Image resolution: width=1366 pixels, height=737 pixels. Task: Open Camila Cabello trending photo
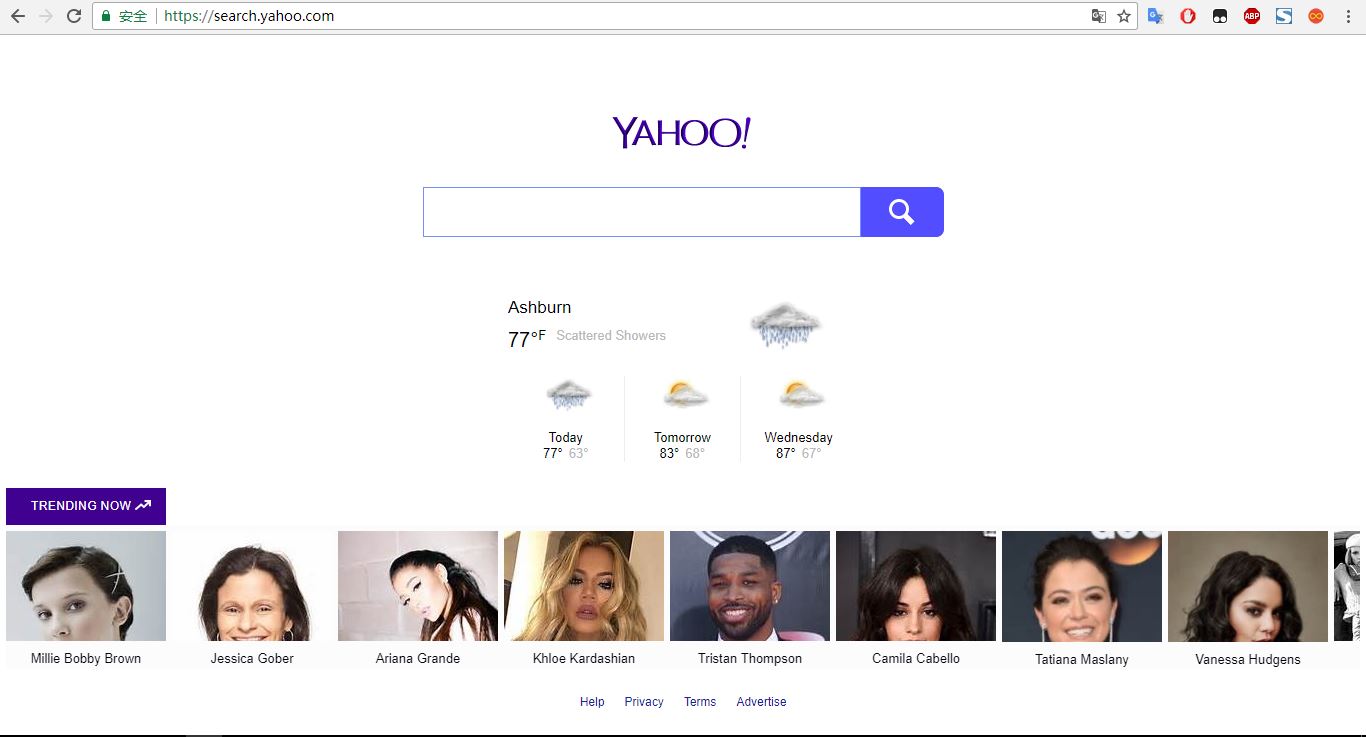pos(916,586)
